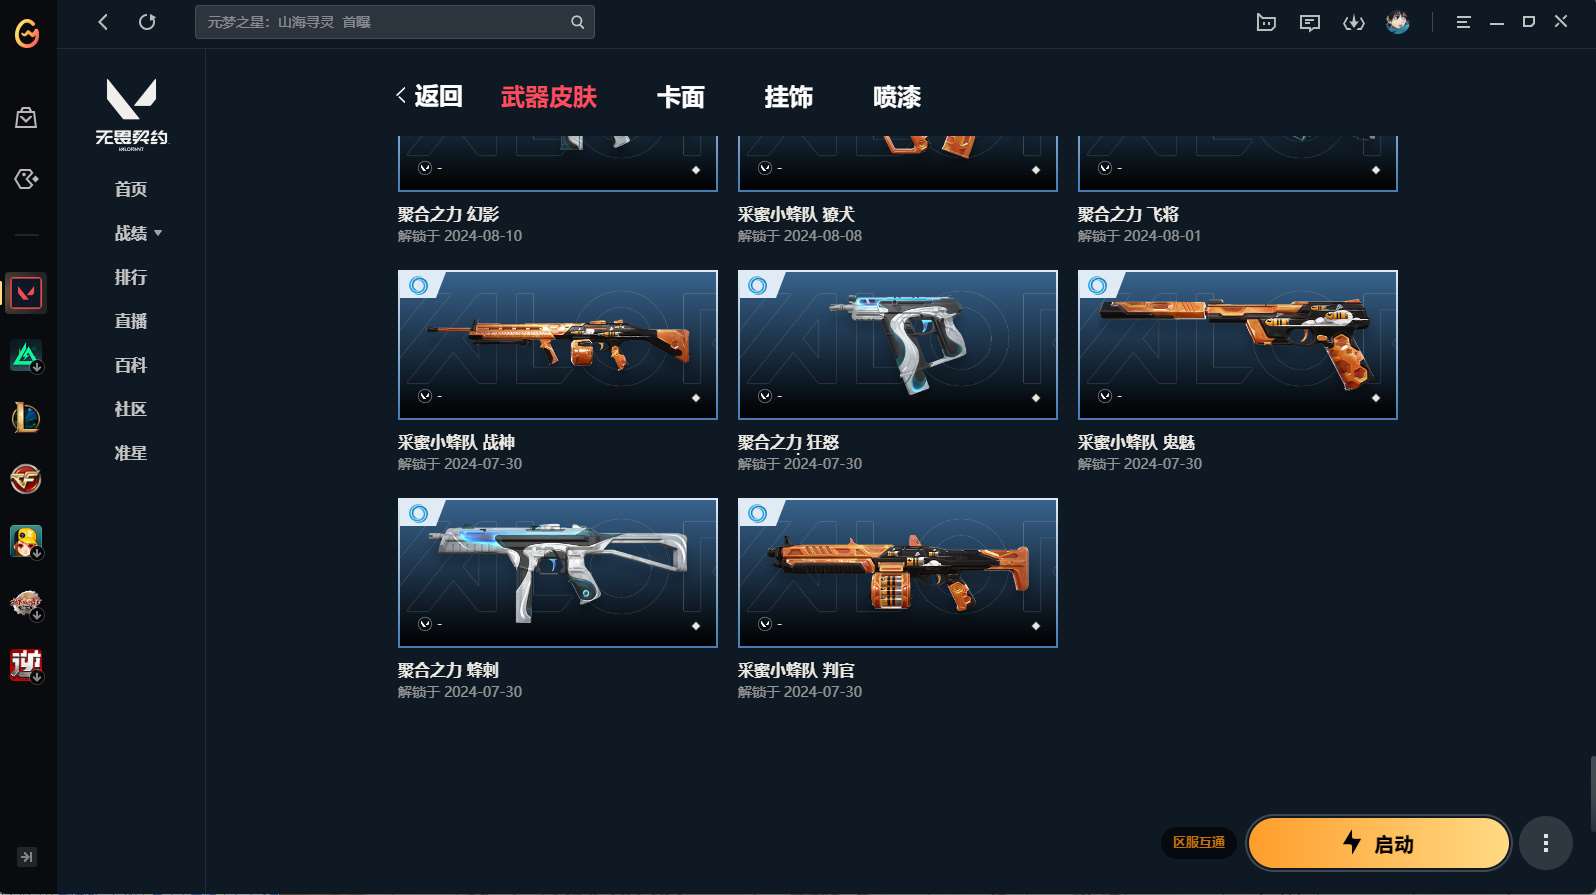Click the search magnifier icon

click(x=577, y=22)
